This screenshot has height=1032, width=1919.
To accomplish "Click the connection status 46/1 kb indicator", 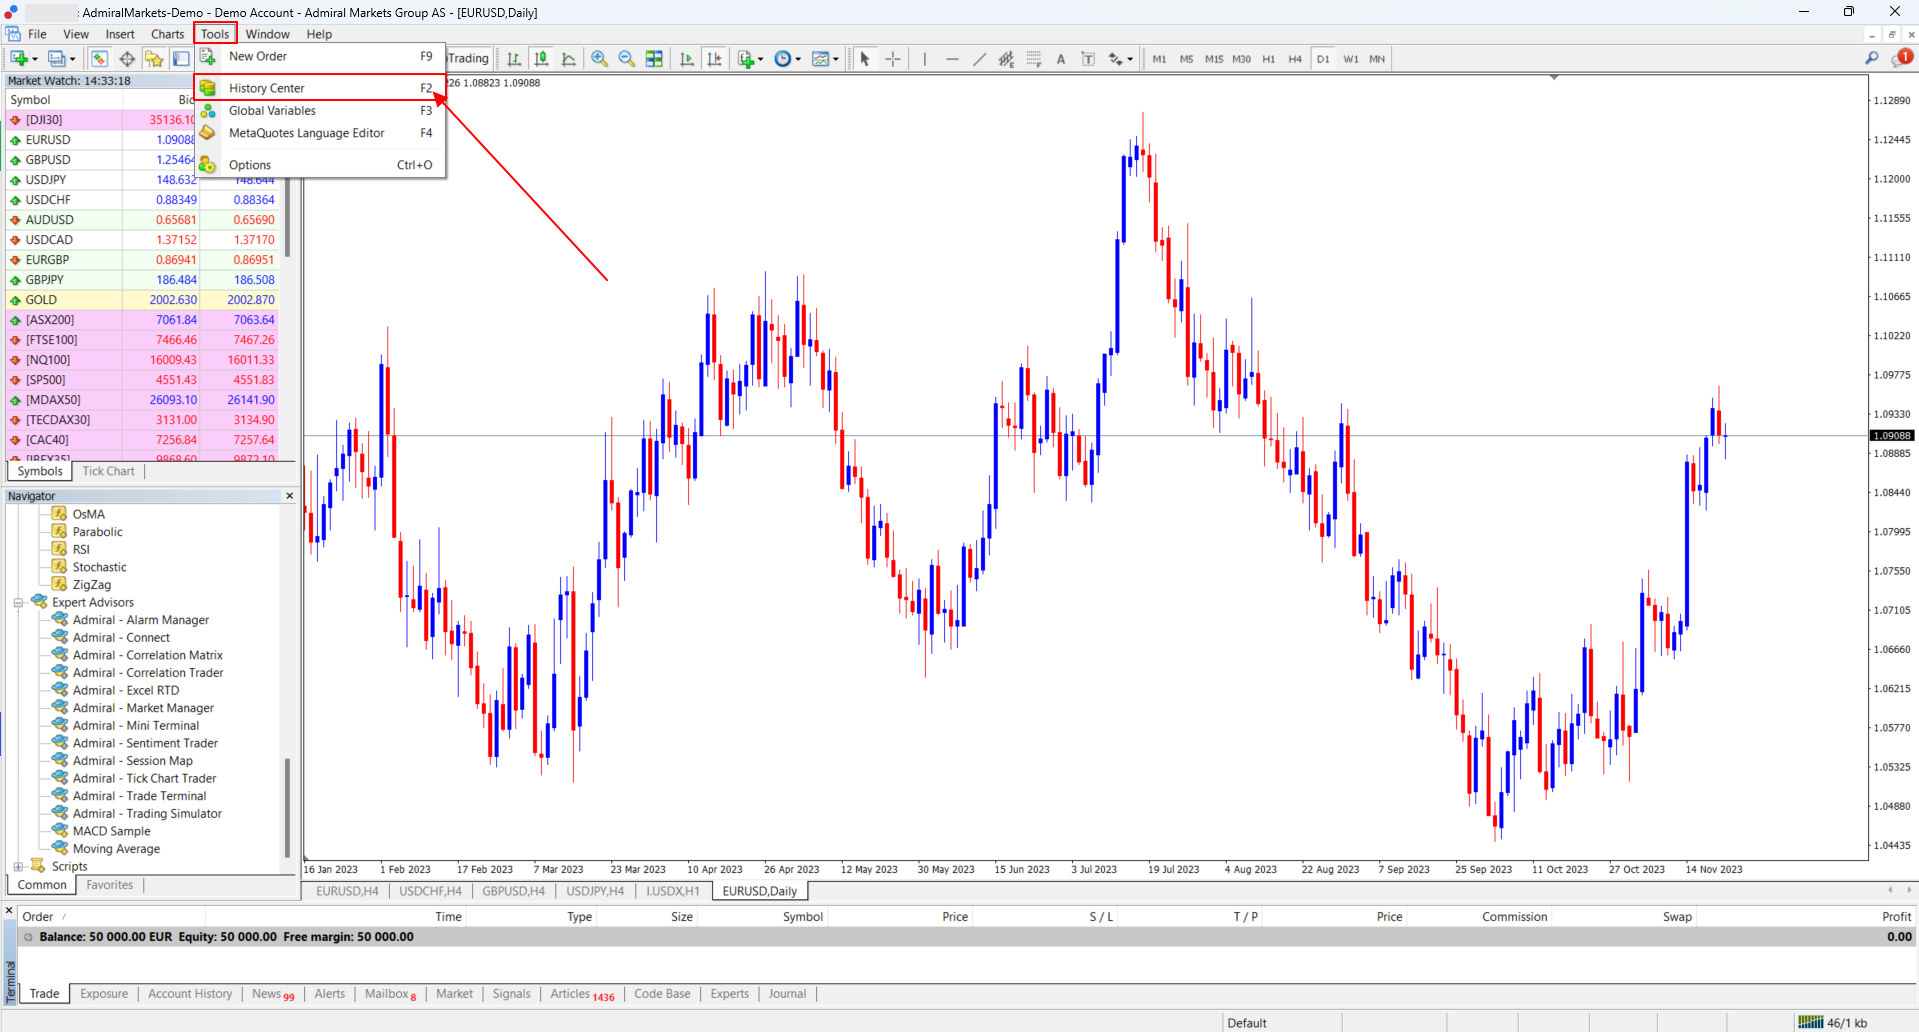I will click(1833, 1023).
